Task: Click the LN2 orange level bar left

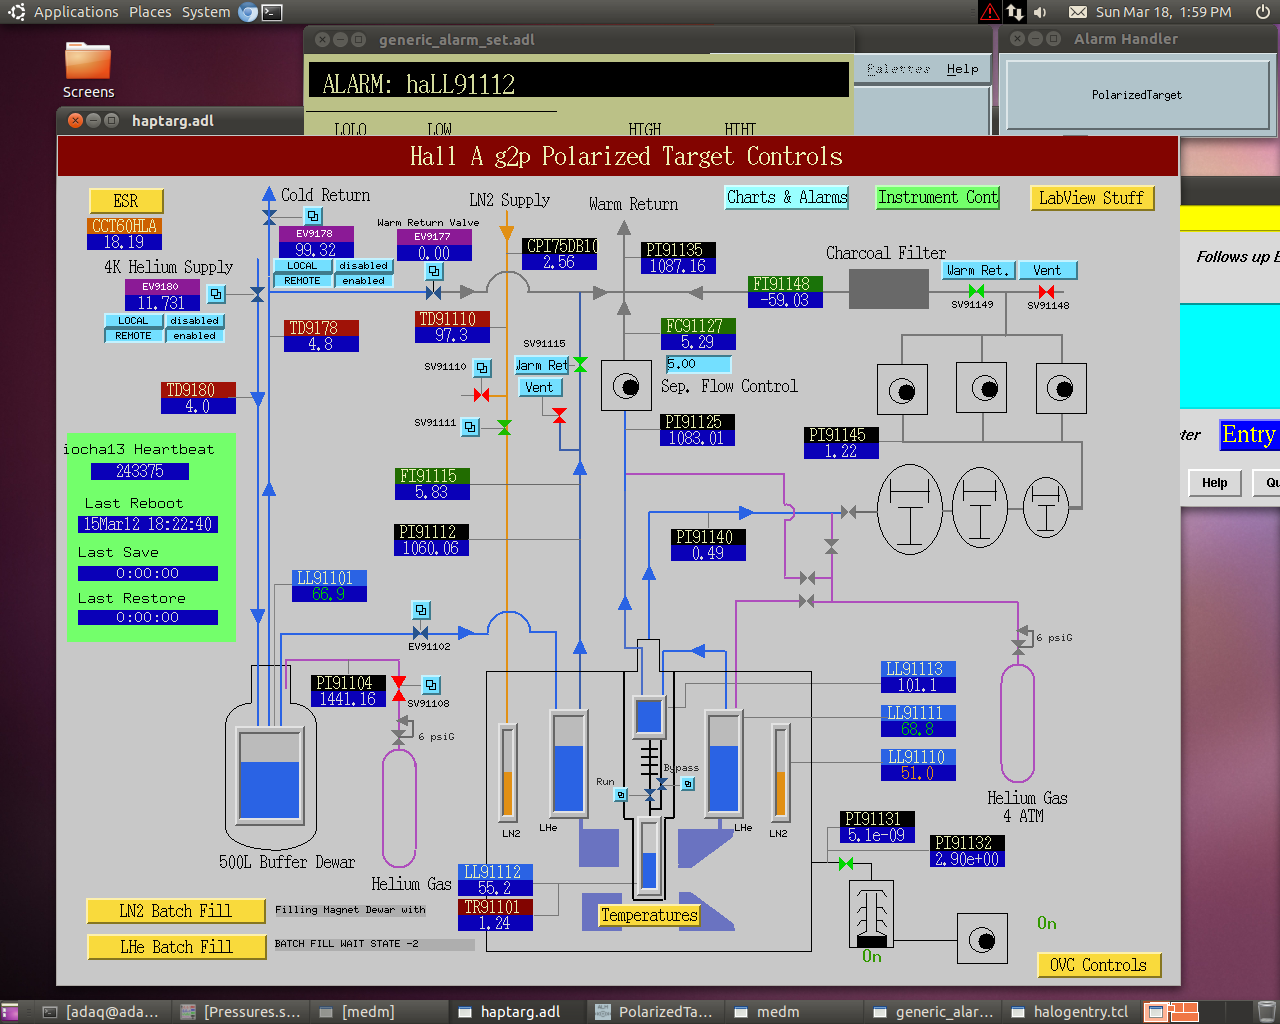Action: (507, 771)
